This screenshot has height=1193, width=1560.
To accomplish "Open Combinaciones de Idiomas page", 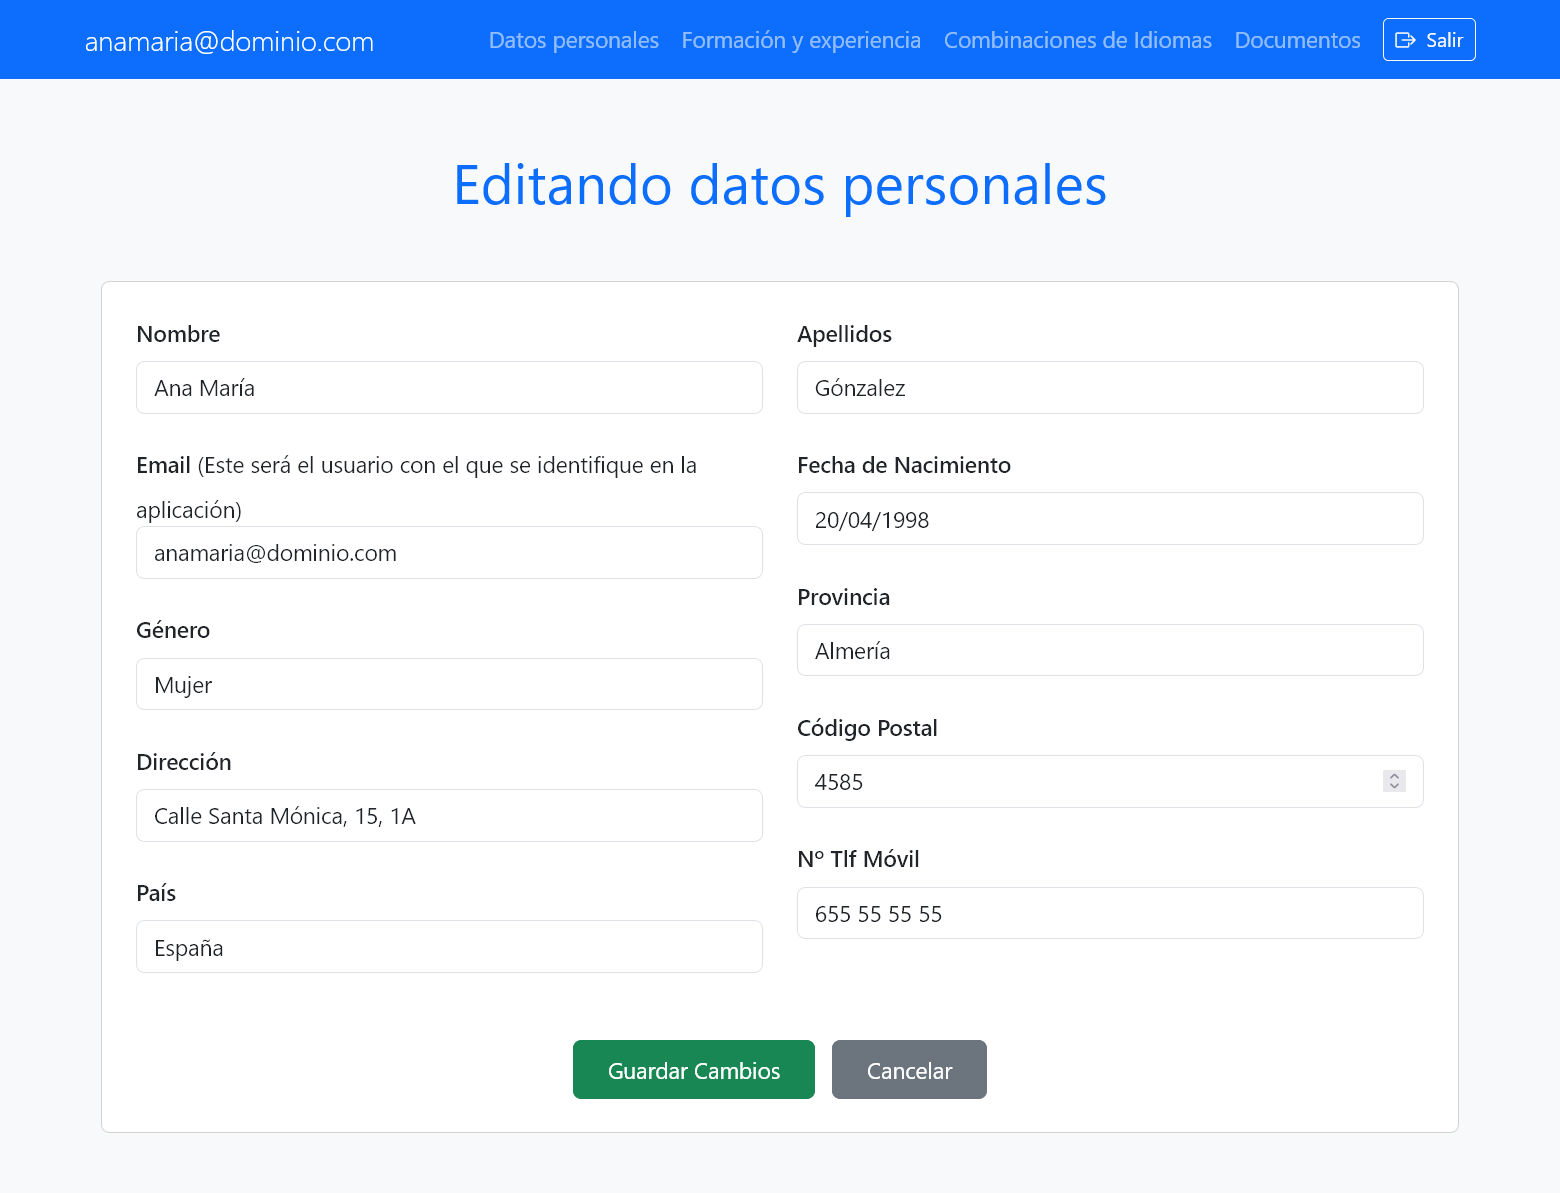I will click(1077, 40).
